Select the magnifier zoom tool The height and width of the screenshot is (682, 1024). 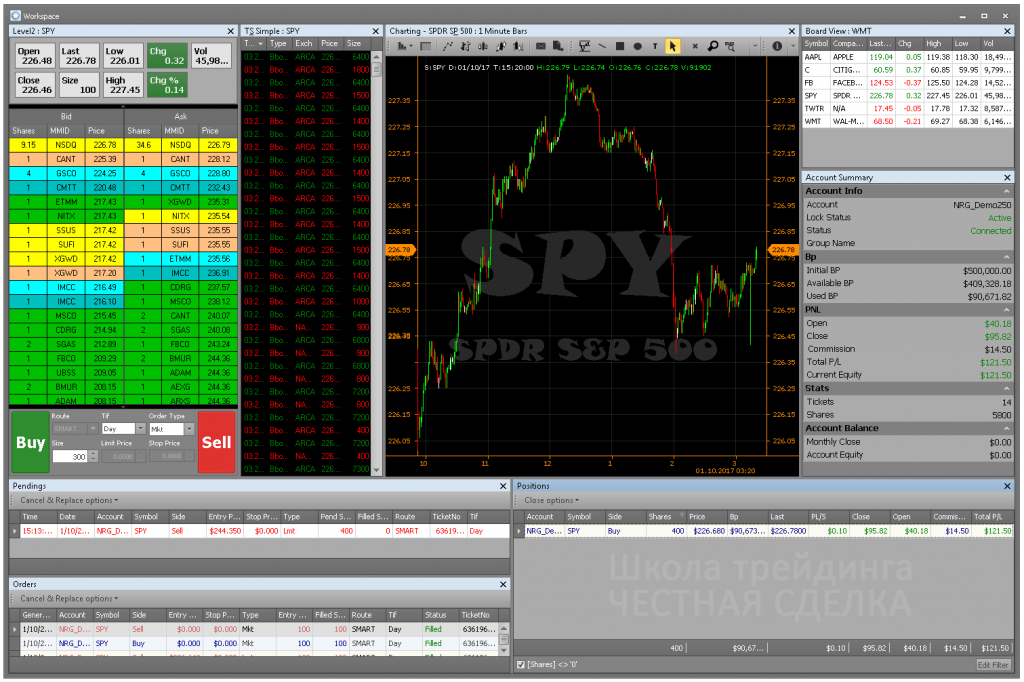pyautogui.click(x=712, y=46)
